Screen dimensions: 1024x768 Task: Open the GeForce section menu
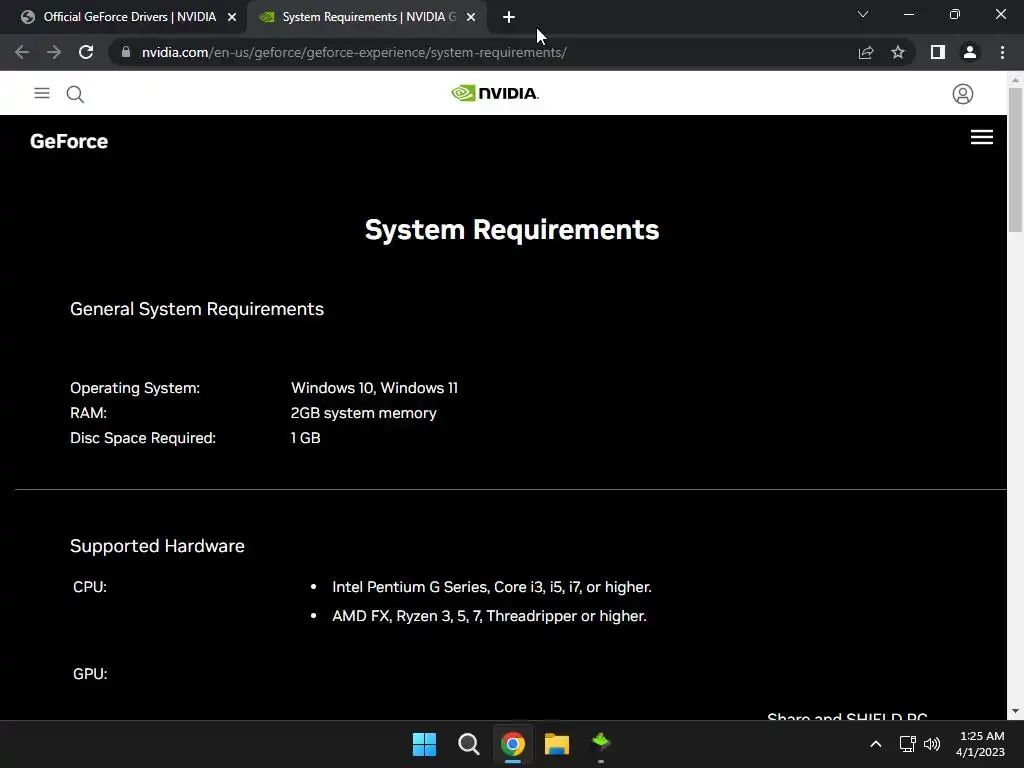pos(982,137)
